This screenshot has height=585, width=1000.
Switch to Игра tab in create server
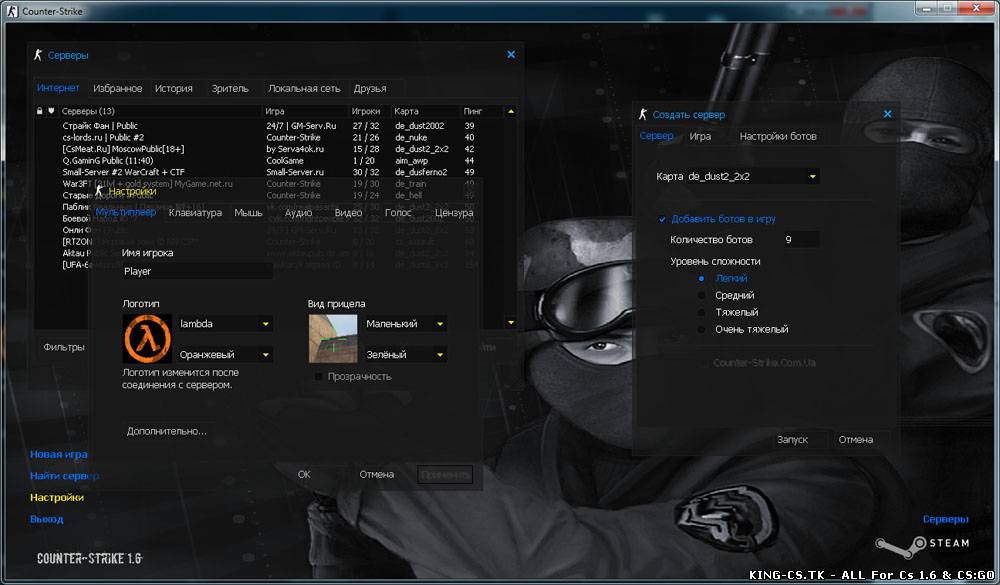click(700, 137)
